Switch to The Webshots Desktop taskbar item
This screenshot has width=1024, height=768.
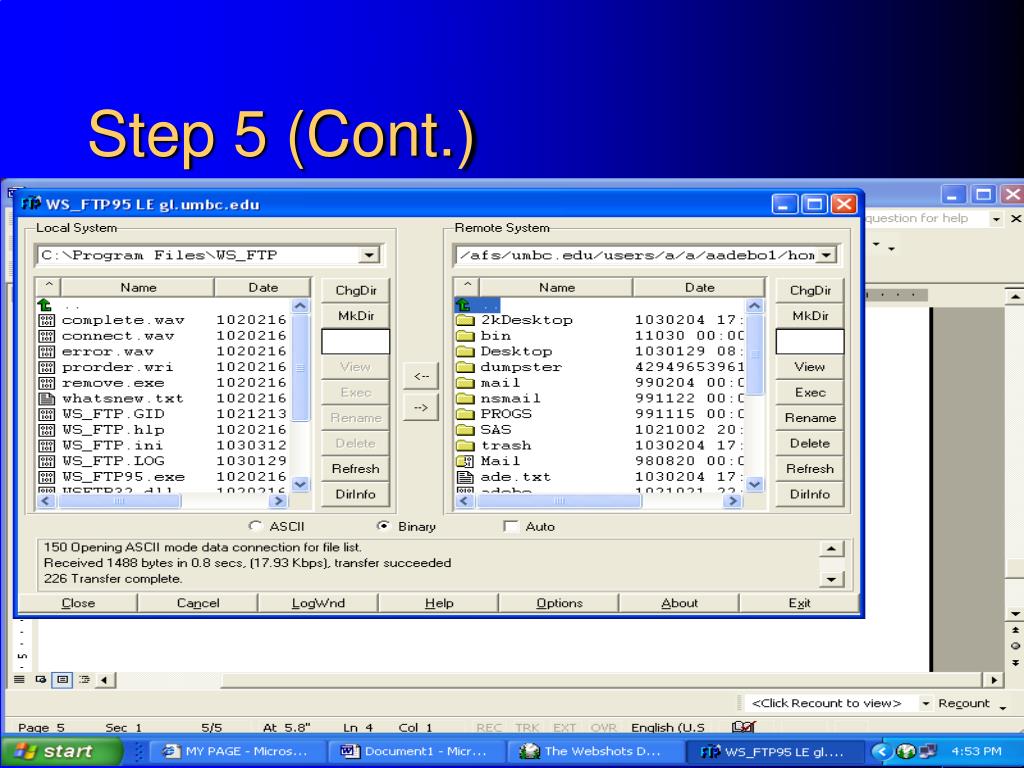594,752
